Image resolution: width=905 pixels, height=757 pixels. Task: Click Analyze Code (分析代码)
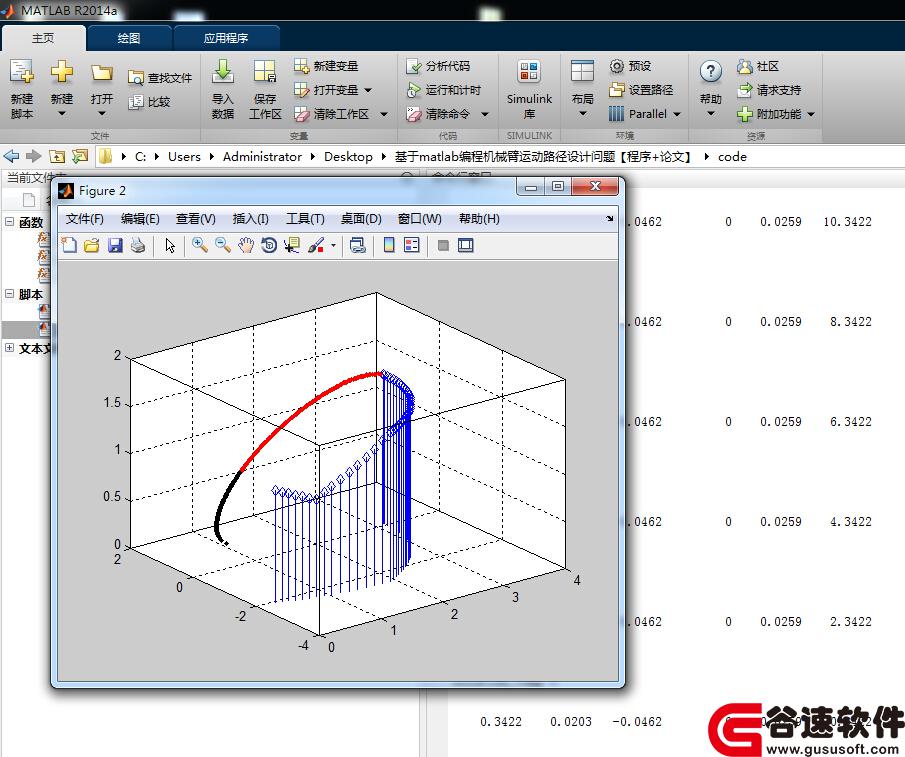tap(438, 66)
